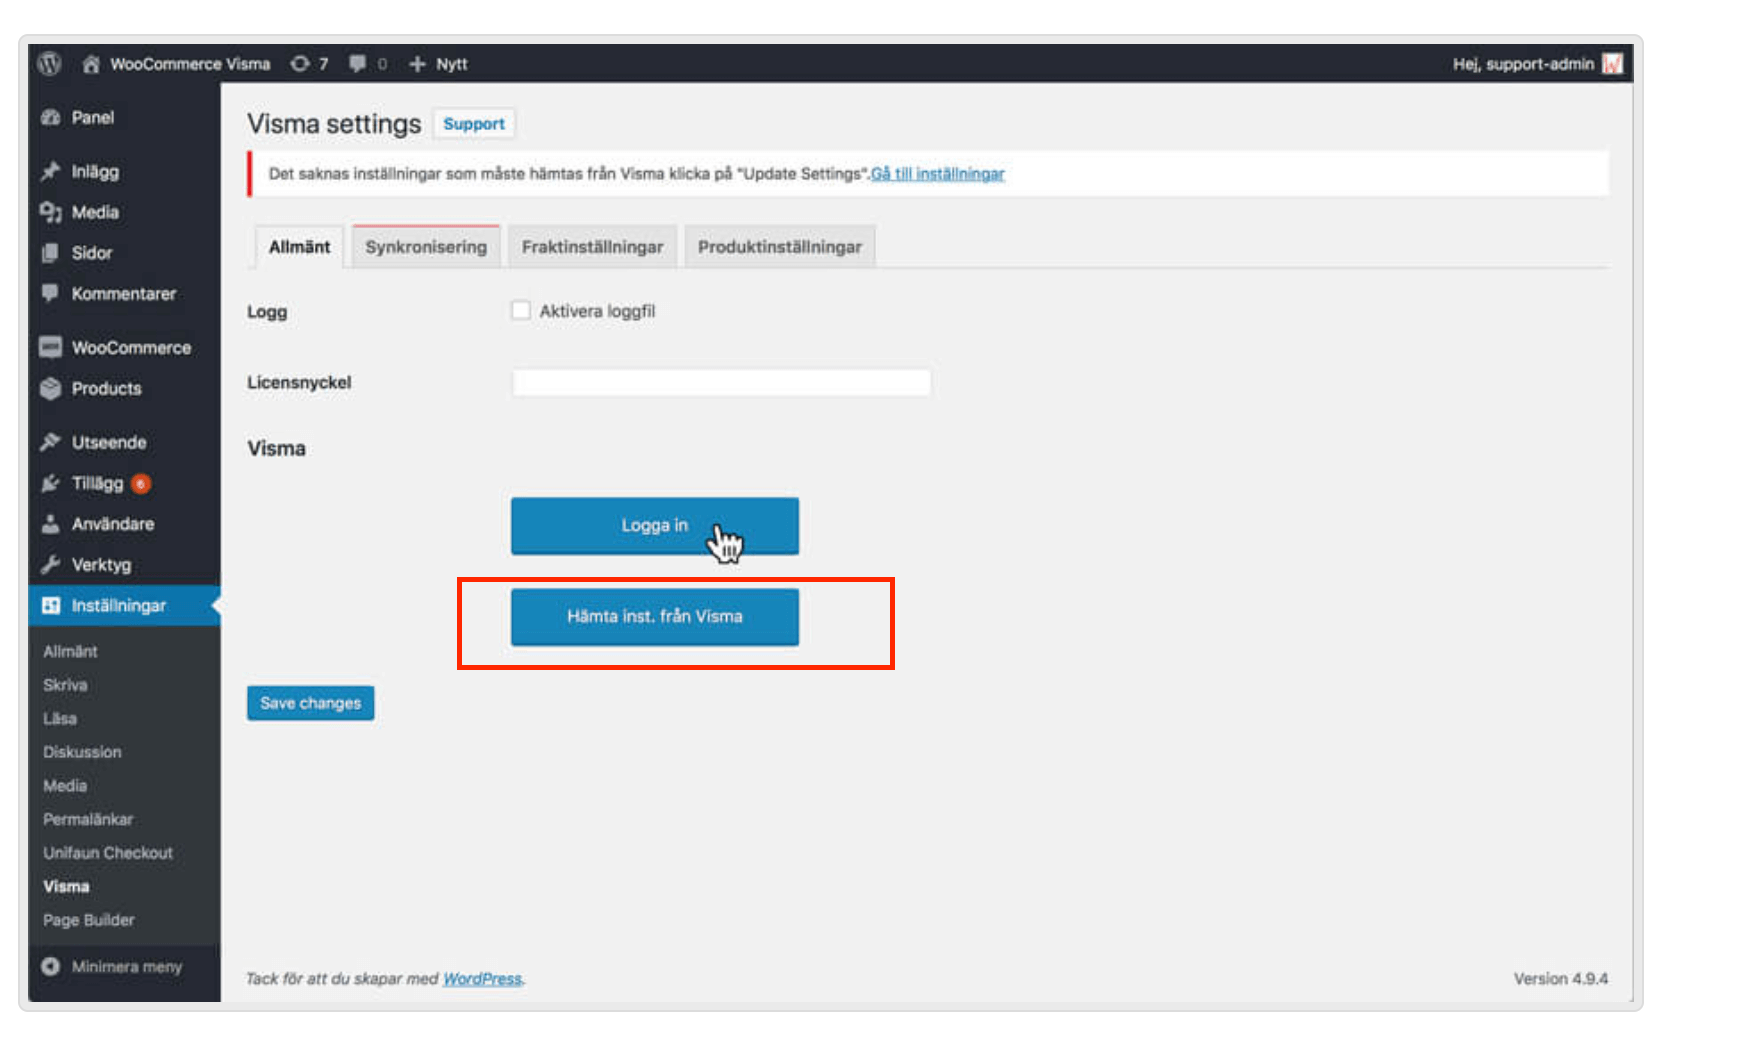Select the Produktinställningar tab
This screenshot has width=1740, height=1056.
[779, 247]
